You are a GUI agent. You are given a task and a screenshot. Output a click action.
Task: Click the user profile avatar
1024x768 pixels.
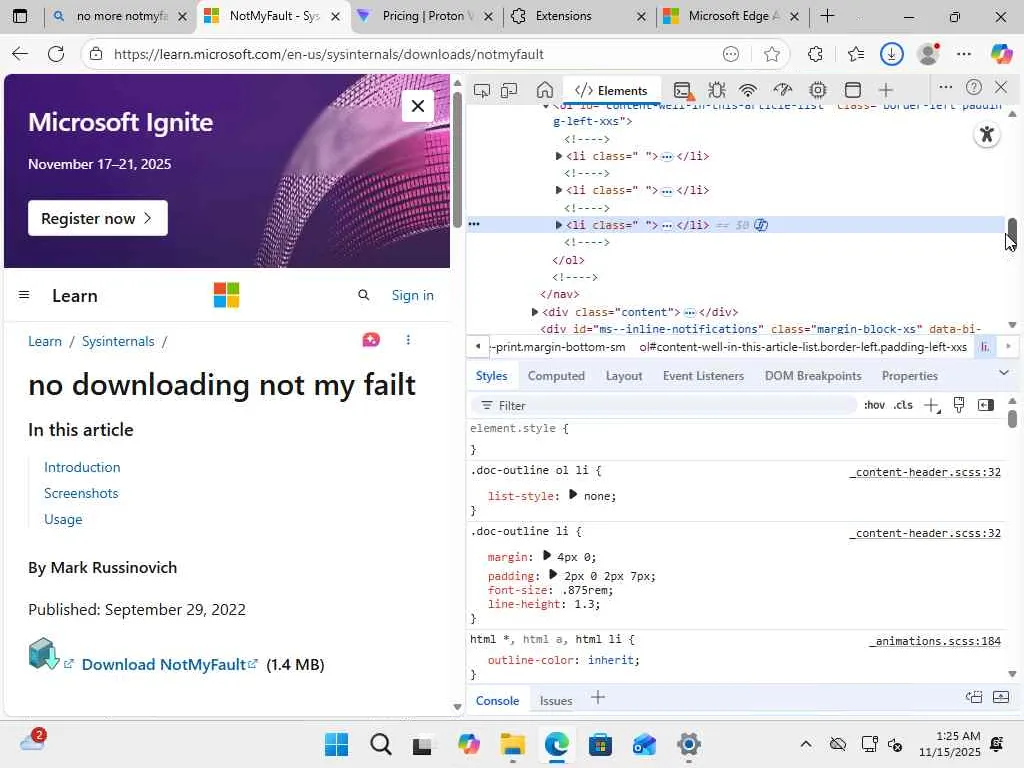(x=928, y=54)
